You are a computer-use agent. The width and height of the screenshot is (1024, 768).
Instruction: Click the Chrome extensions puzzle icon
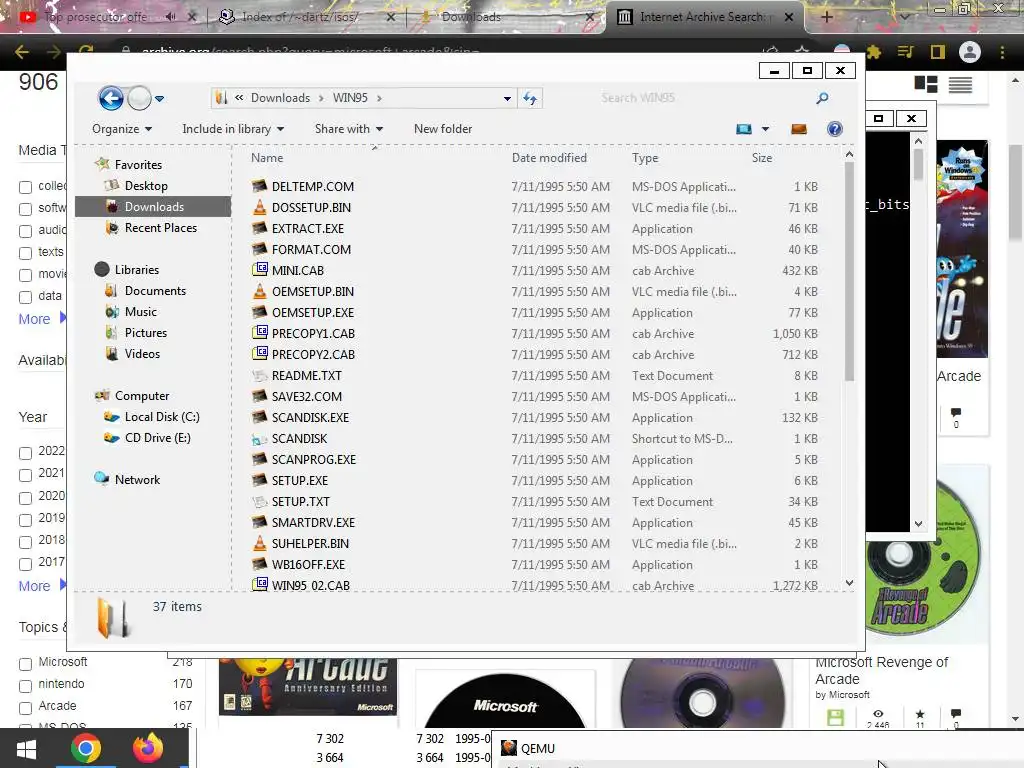(873, 52)
